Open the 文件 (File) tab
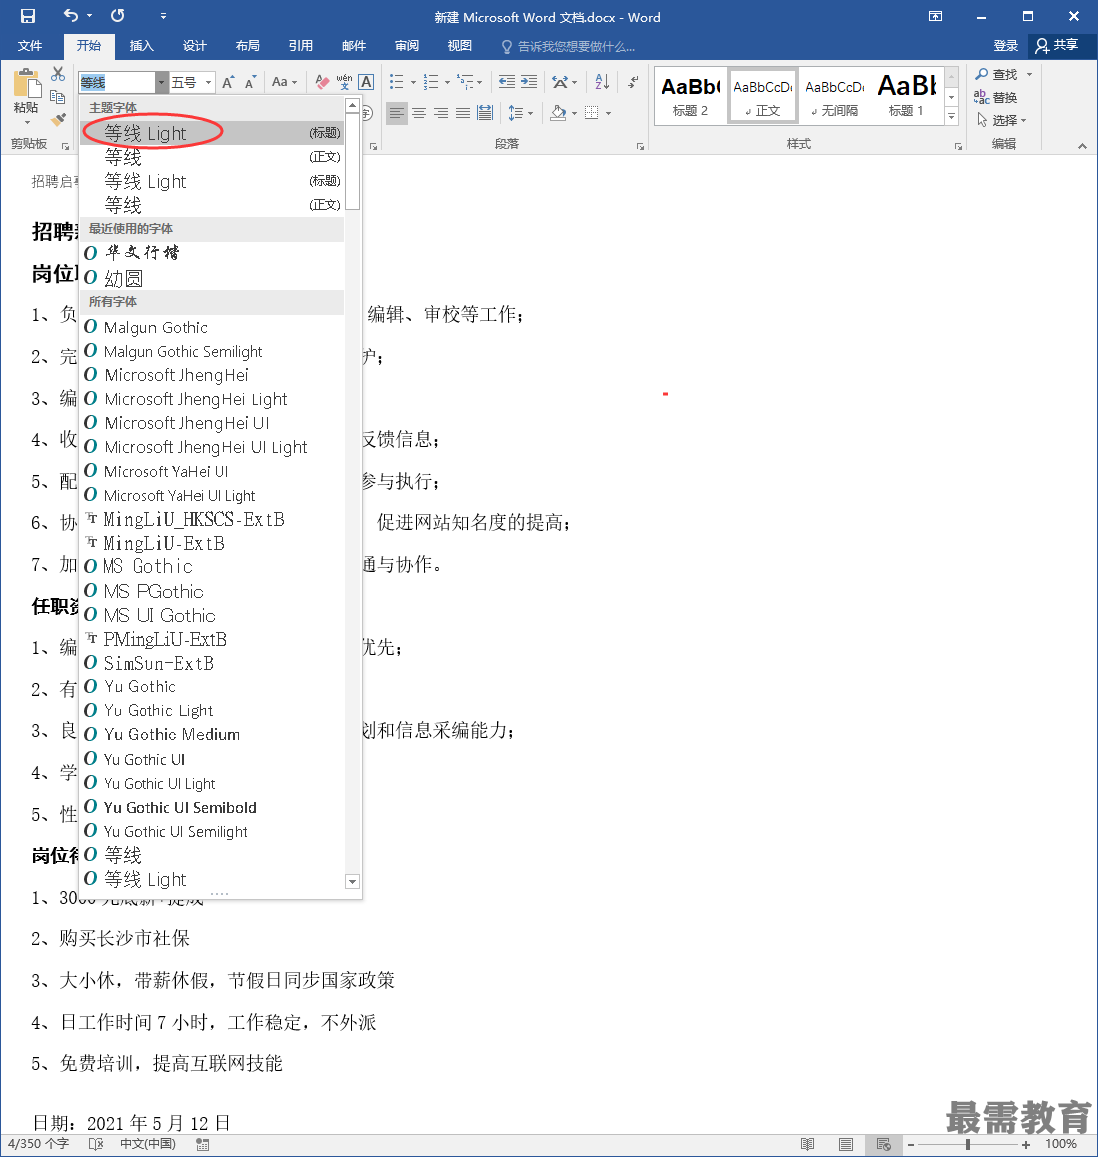The width and height of the screenshot is (1098, 1157). point(30,46)
